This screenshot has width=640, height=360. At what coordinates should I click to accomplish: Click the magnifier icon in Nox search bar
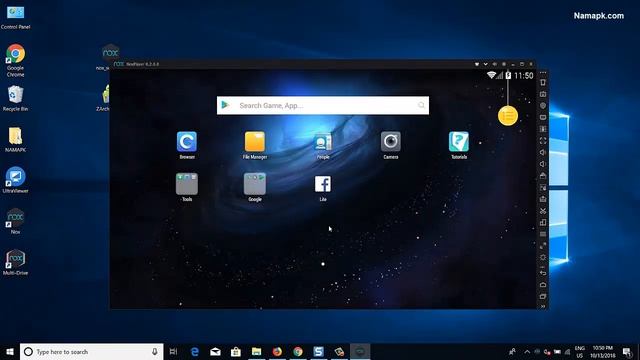tap(421, 105)
